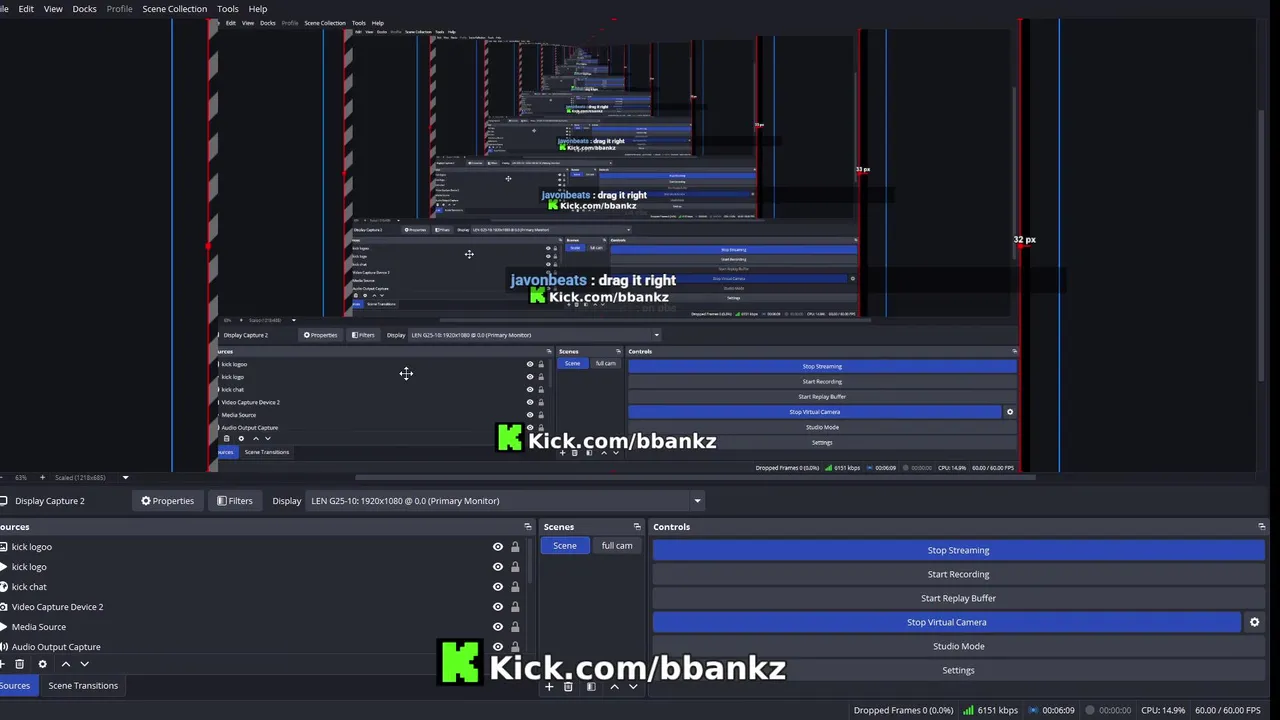This screenshot has height=720, width=1280.
Task: Hide the kick chat source
Action: click(498, 587)
